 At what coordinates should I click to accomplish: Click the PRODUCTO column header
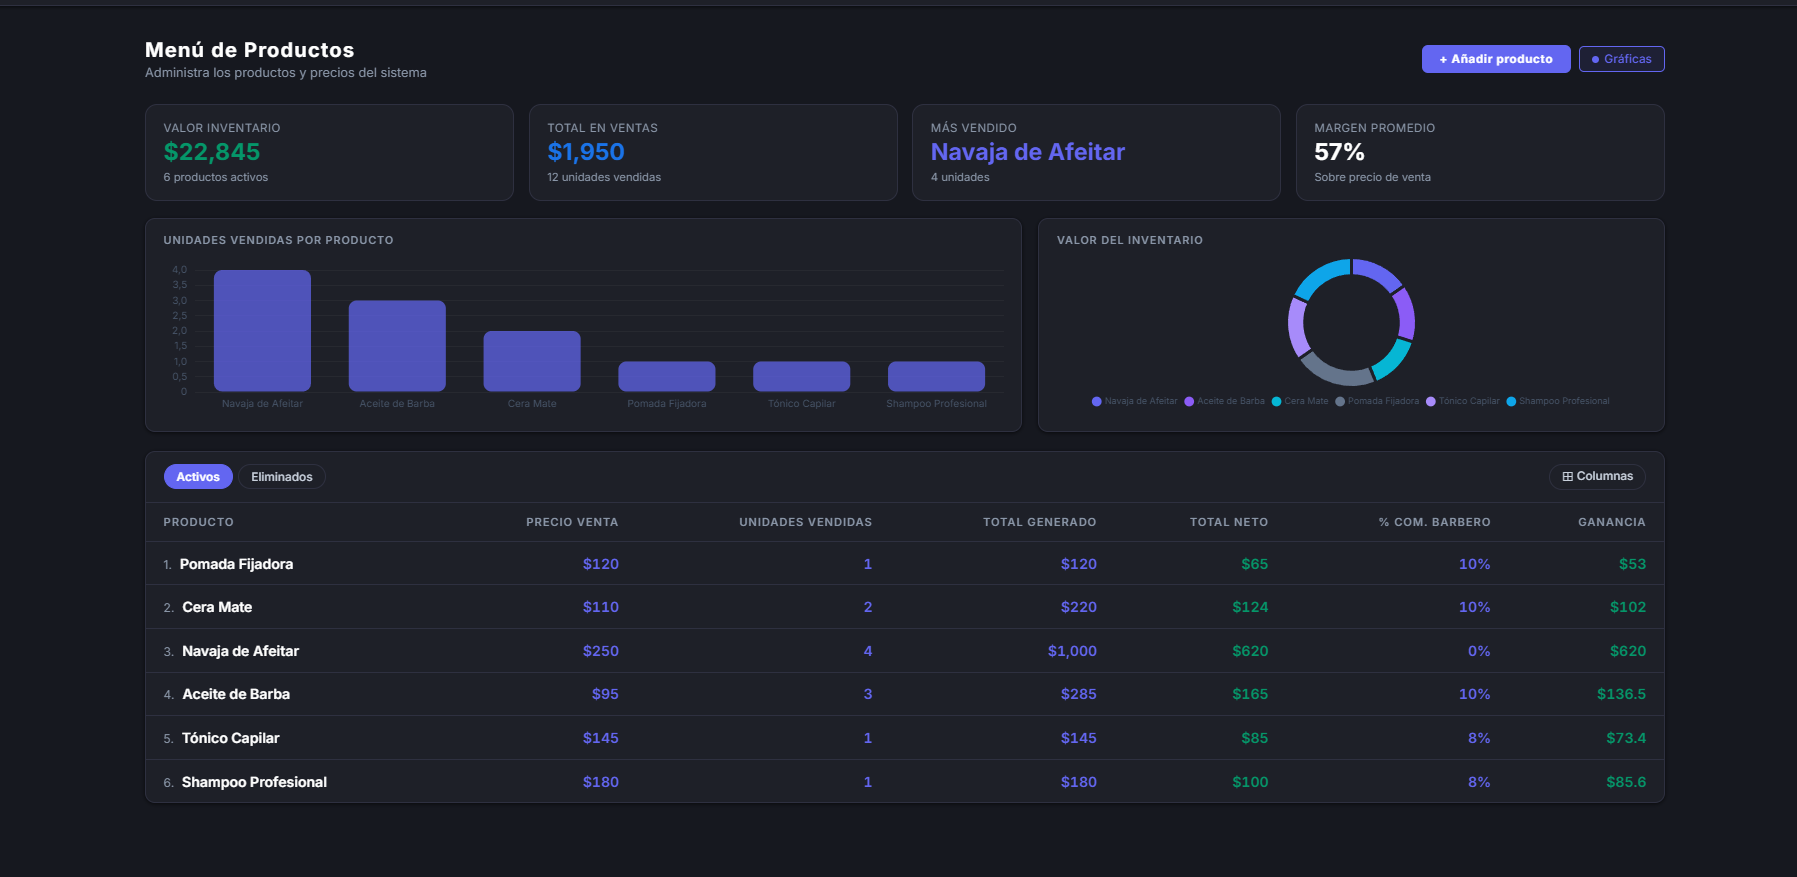click(x=199, y=522)
